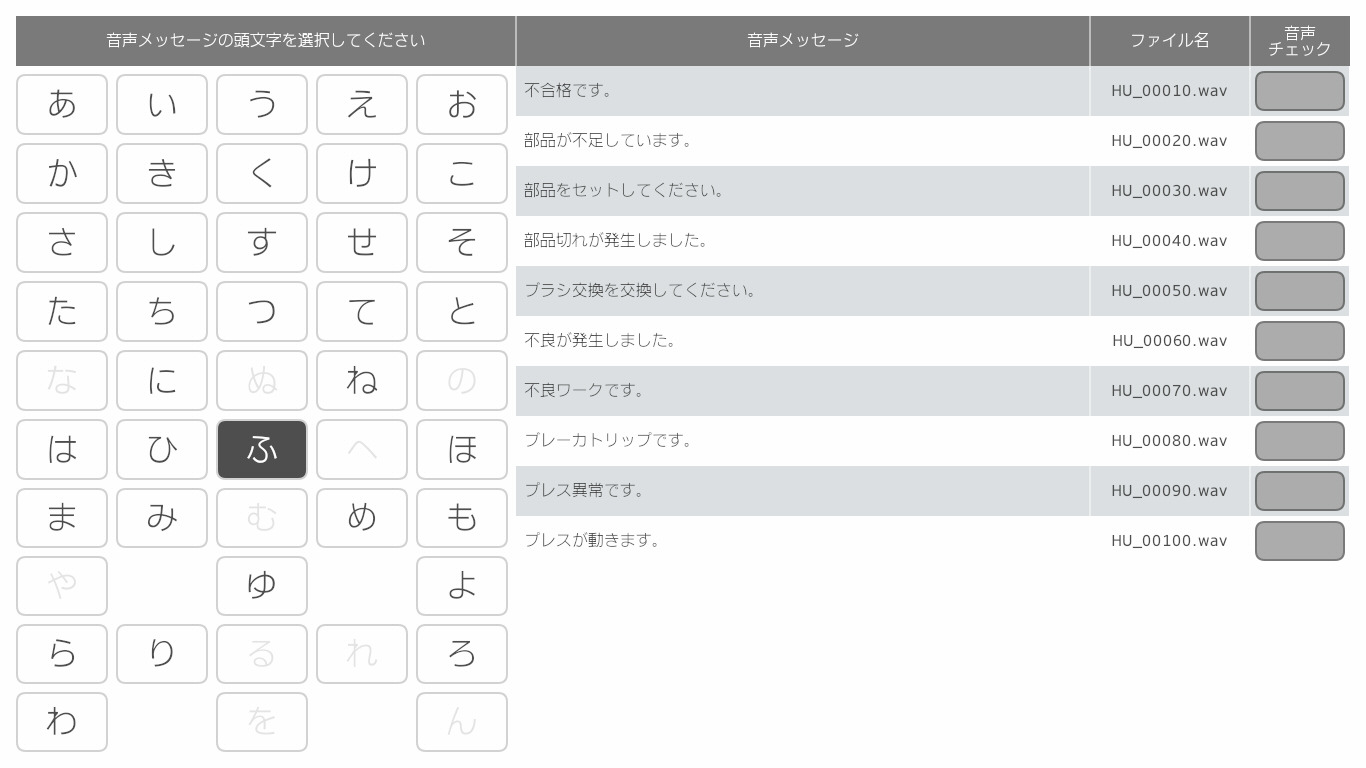Click the た kana key
Viewport: 1366px width, 768px height.
(62, 311)
